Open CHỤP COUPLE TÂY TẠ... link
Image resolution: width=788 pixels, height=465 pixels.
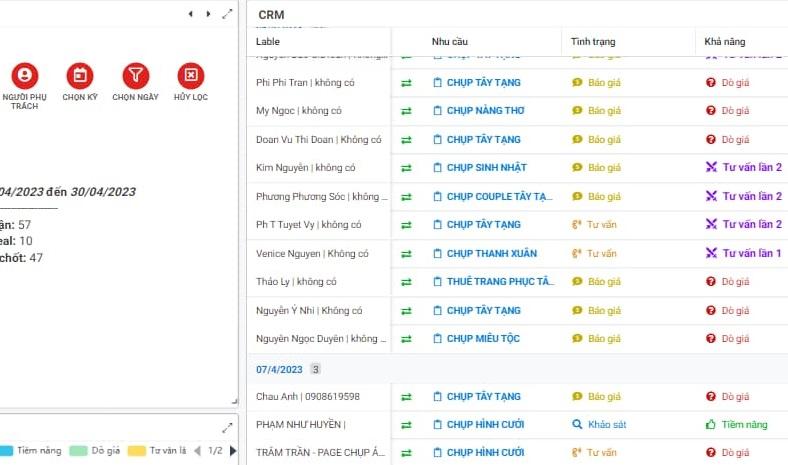click(x=500, y=197)
